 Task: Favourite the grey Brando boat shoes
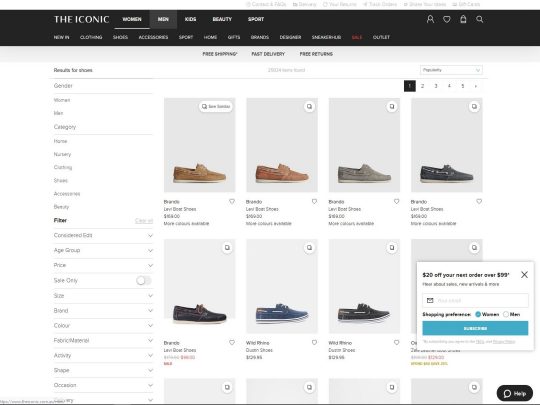point(396,201)
